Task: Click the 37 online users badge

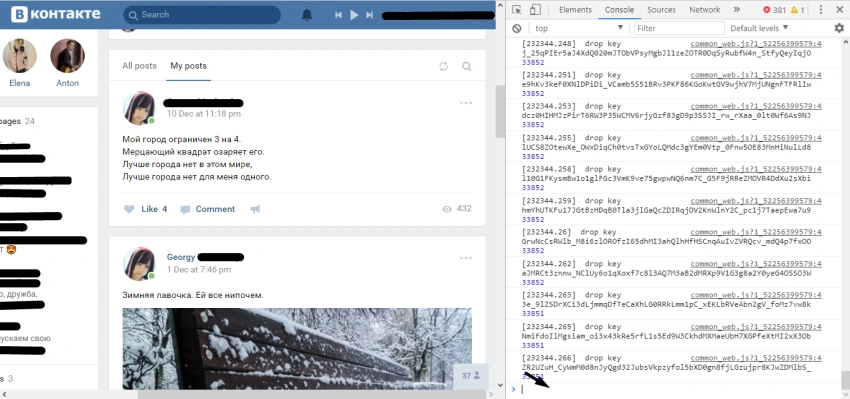Action: (x=471, y=376)
